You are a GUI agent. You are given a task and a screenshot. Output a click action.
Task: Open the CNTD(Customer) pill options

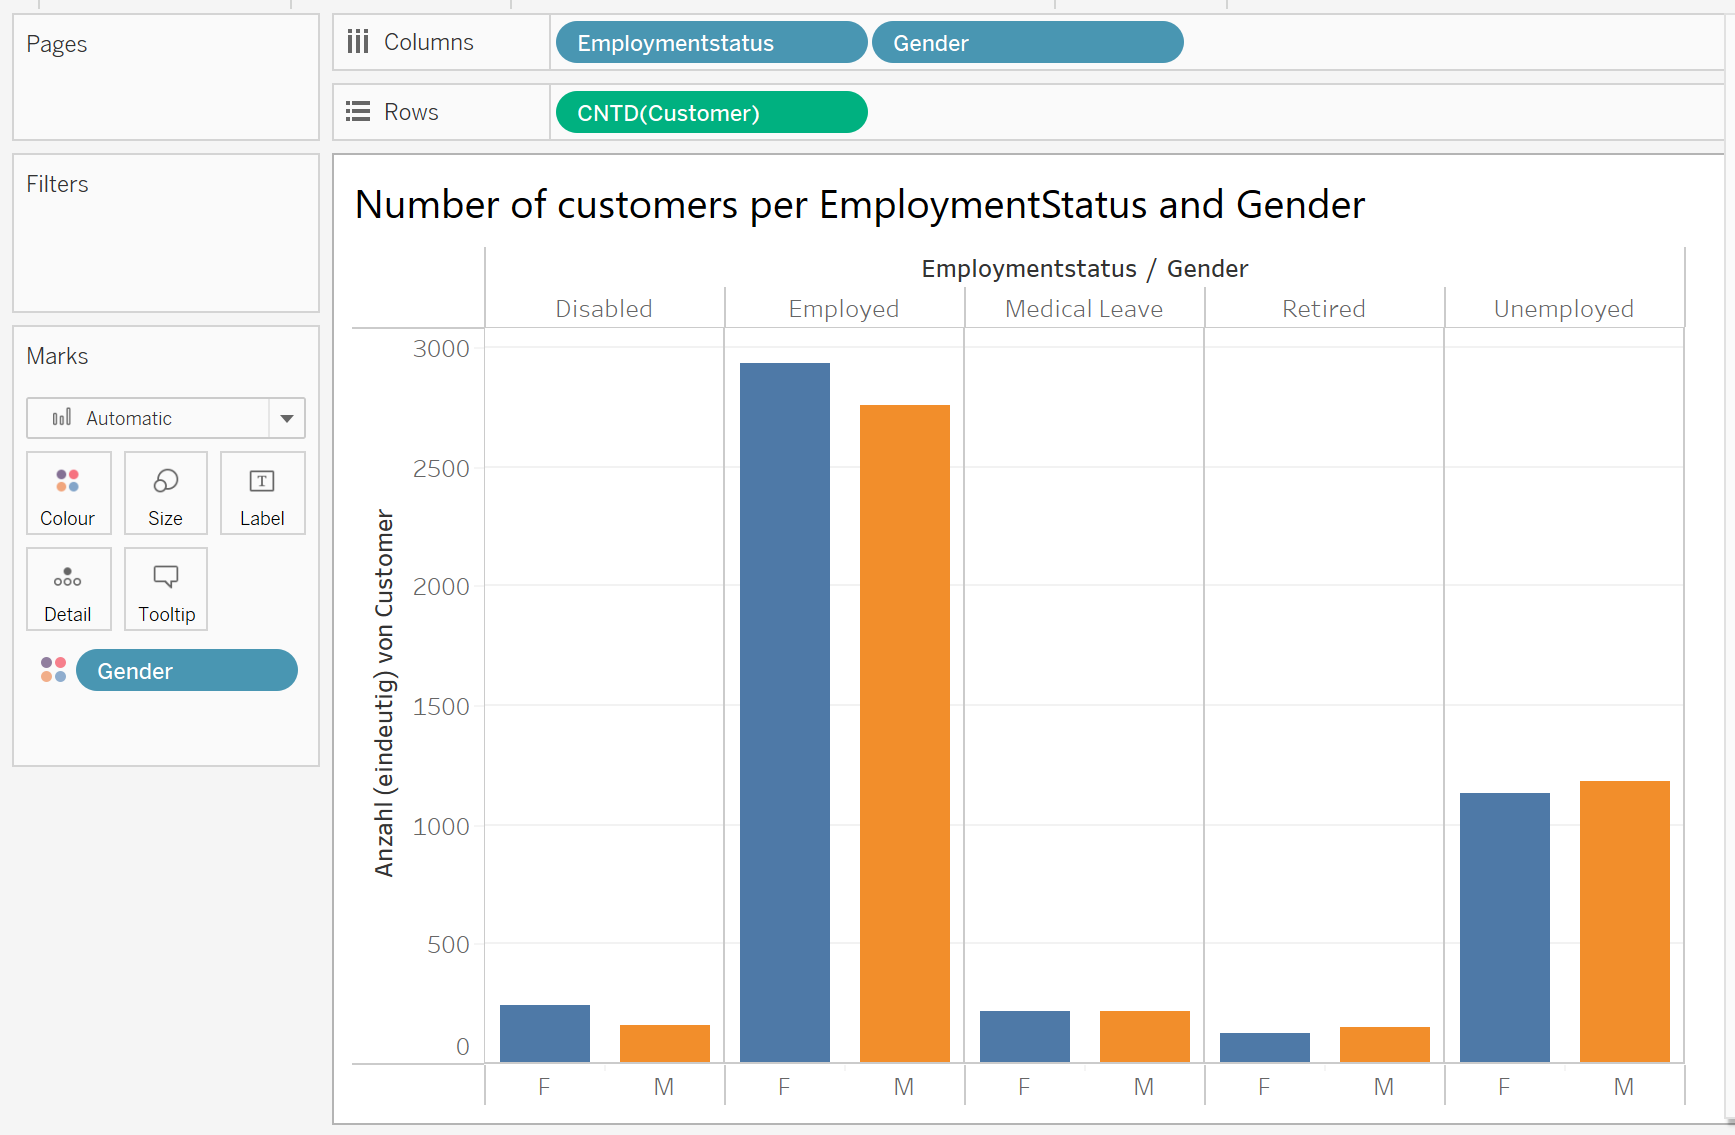[710, 112]
